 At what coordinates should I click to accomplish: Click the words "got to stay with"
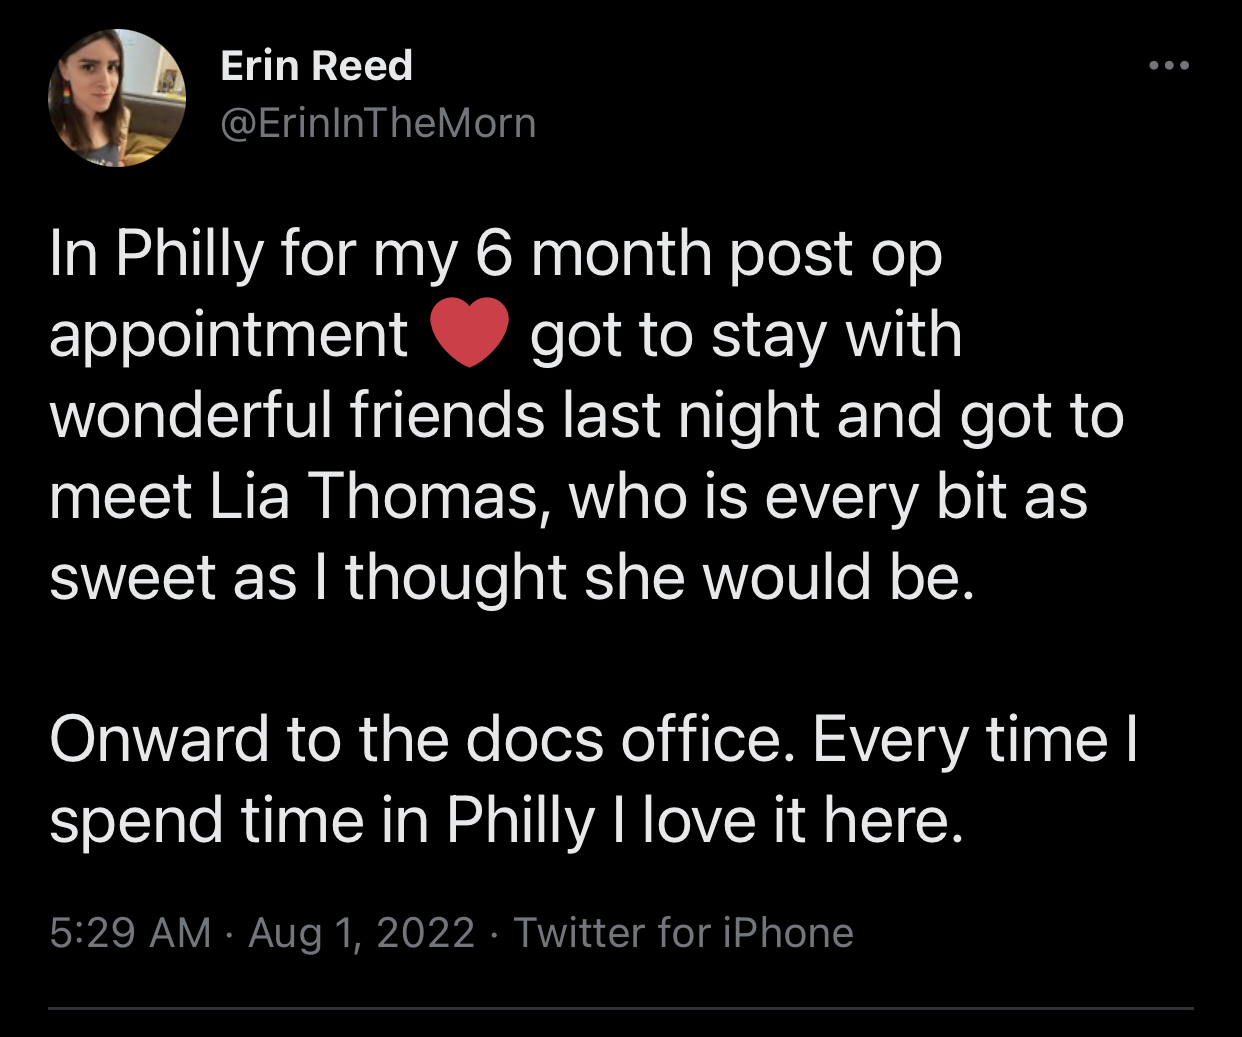[x=746, y=335]
